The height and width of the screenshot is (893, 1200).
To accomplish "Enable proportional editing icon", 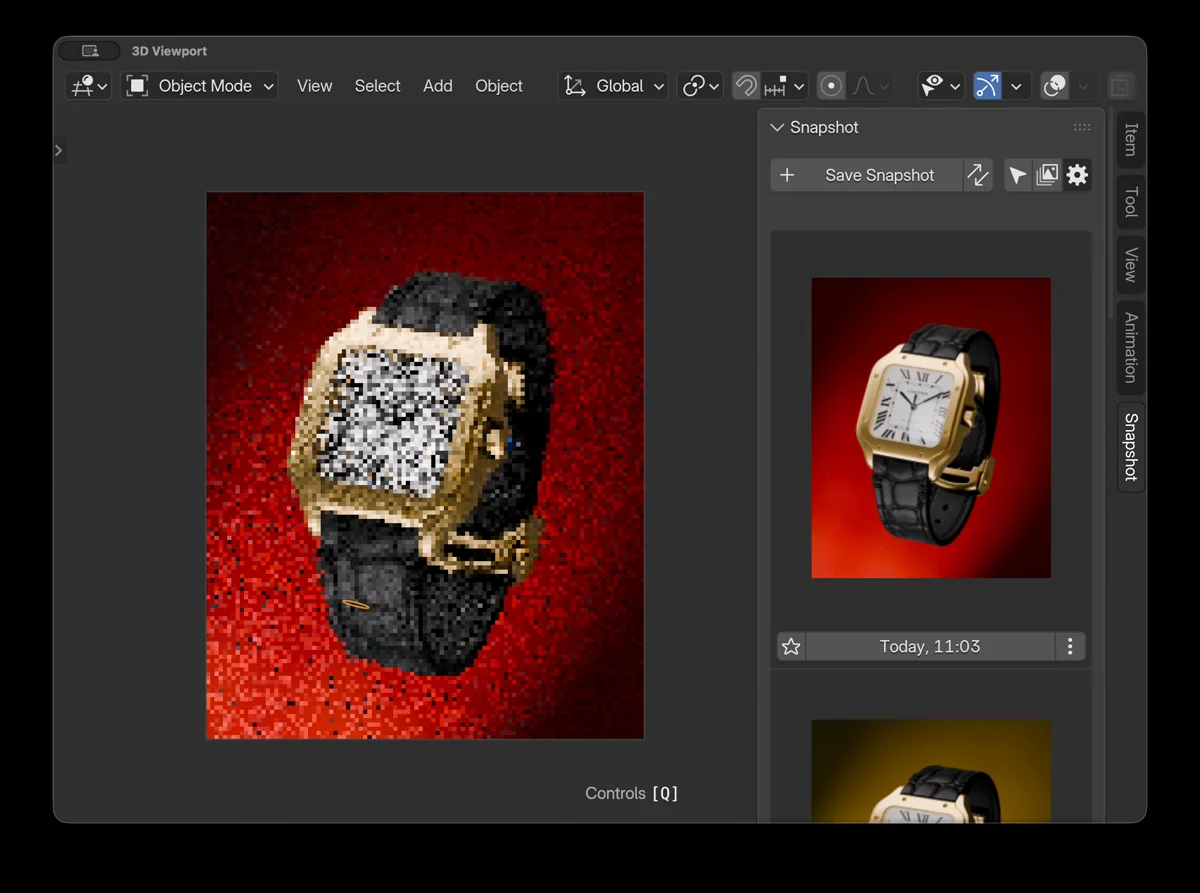I will (831, 86).
